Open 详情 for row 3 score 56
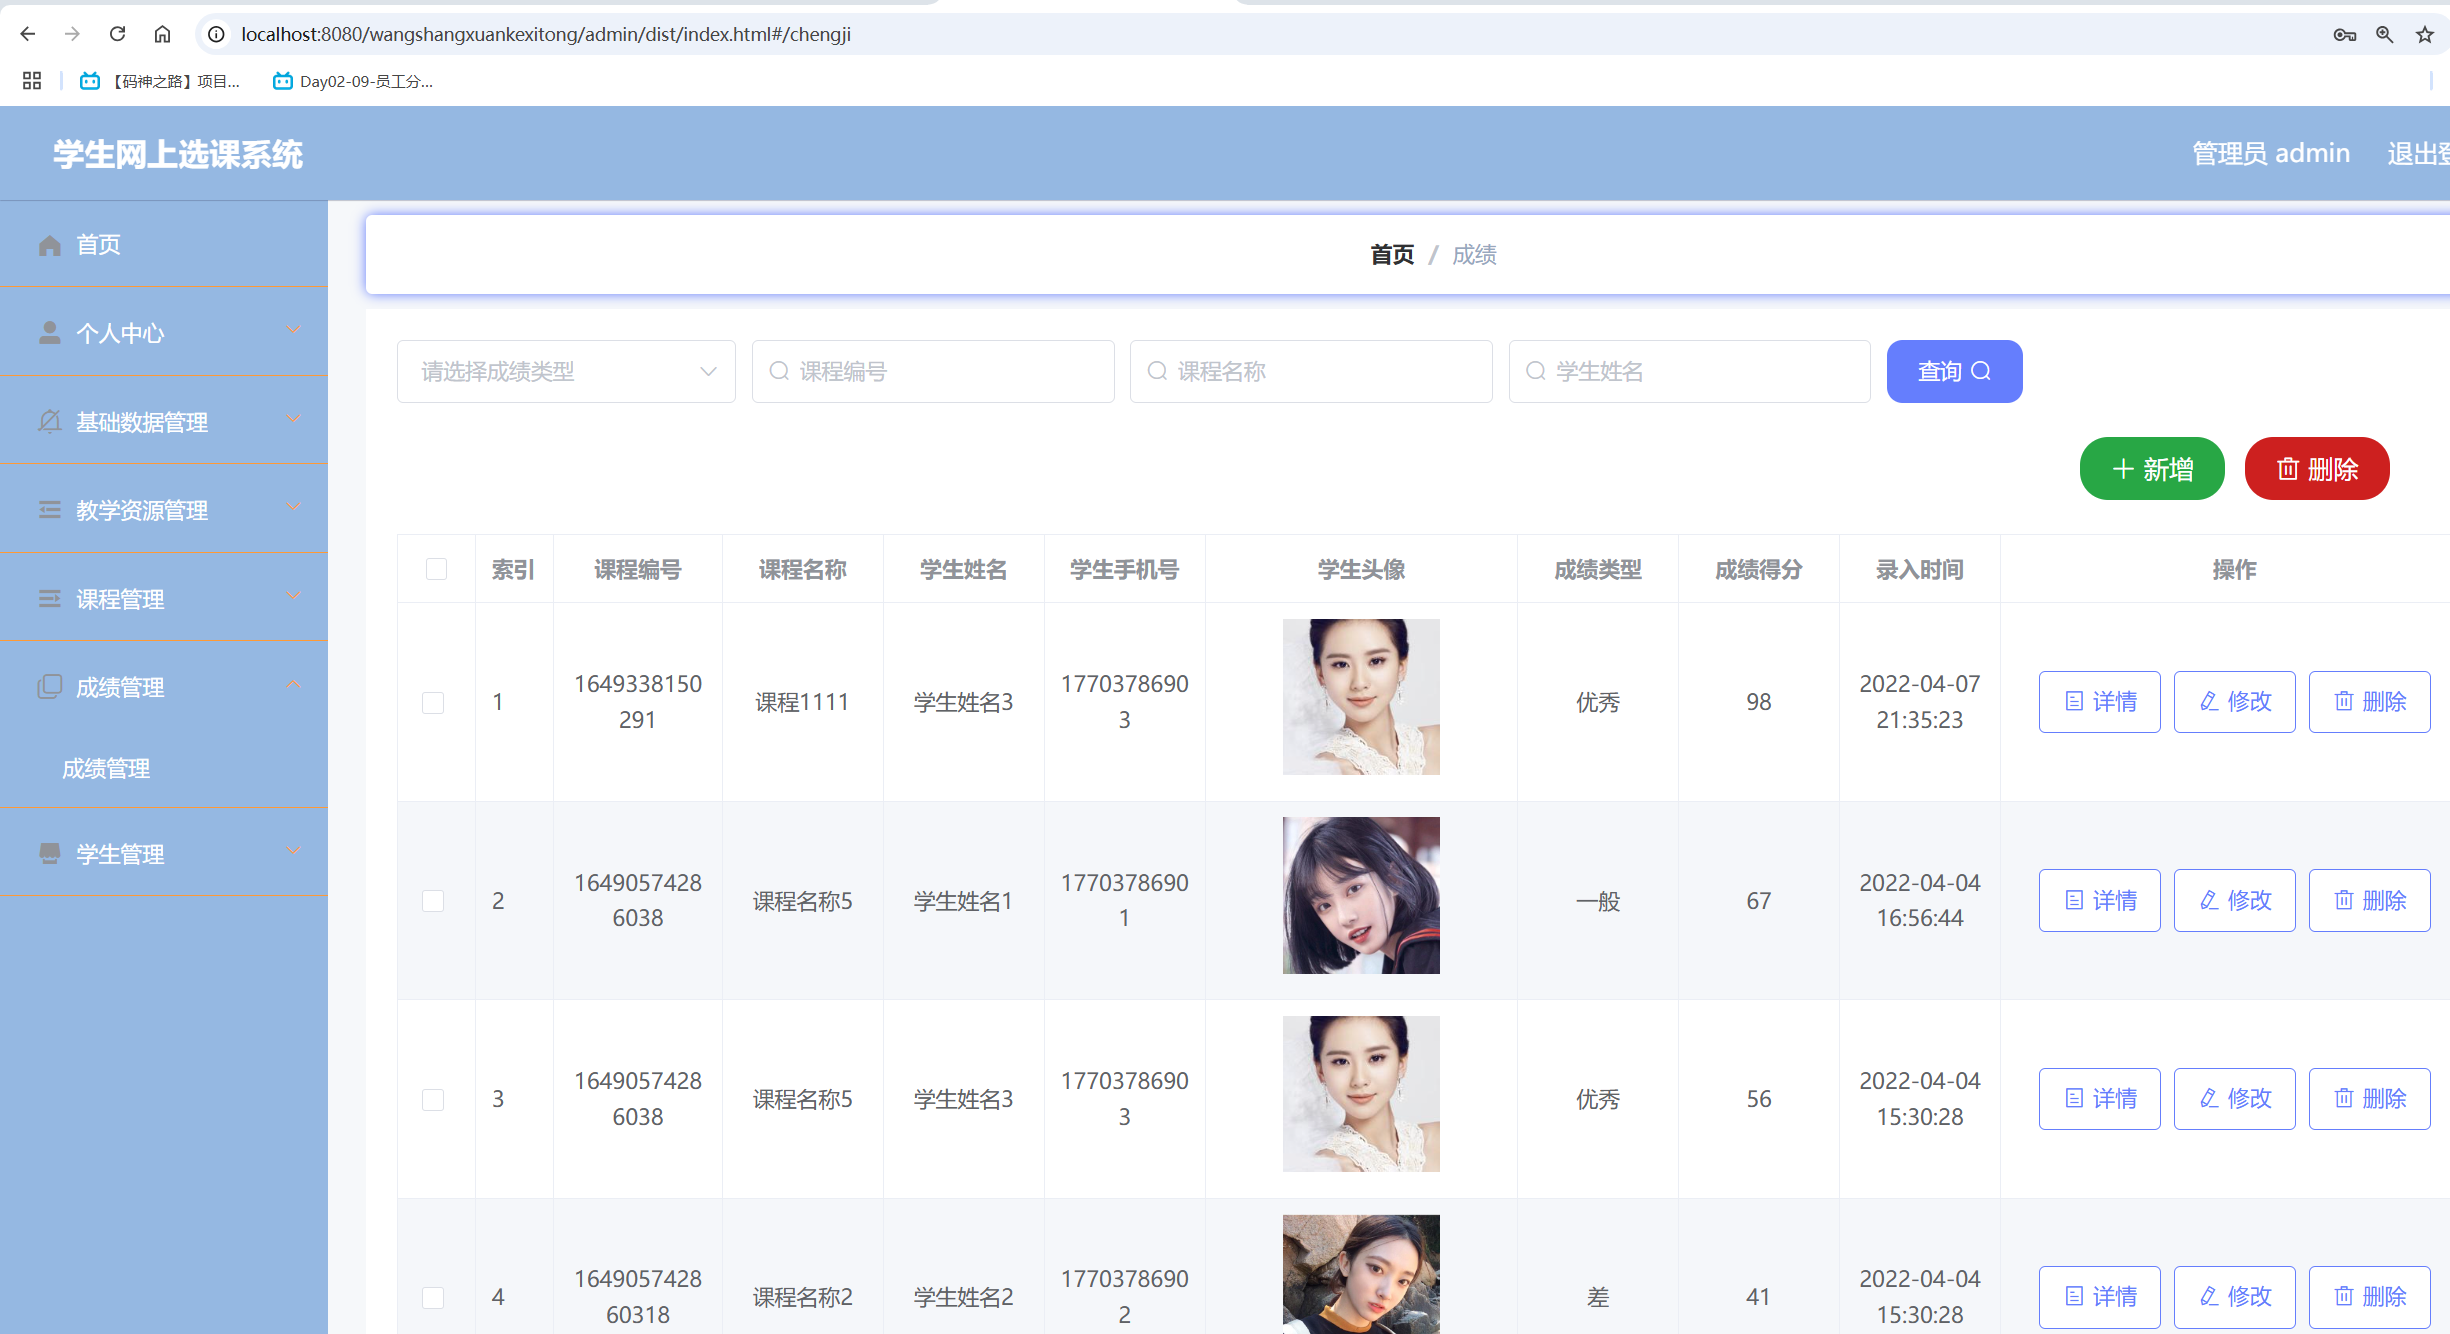The width and height of the screenshot is (2450, 1334). pos(2100,1099)
